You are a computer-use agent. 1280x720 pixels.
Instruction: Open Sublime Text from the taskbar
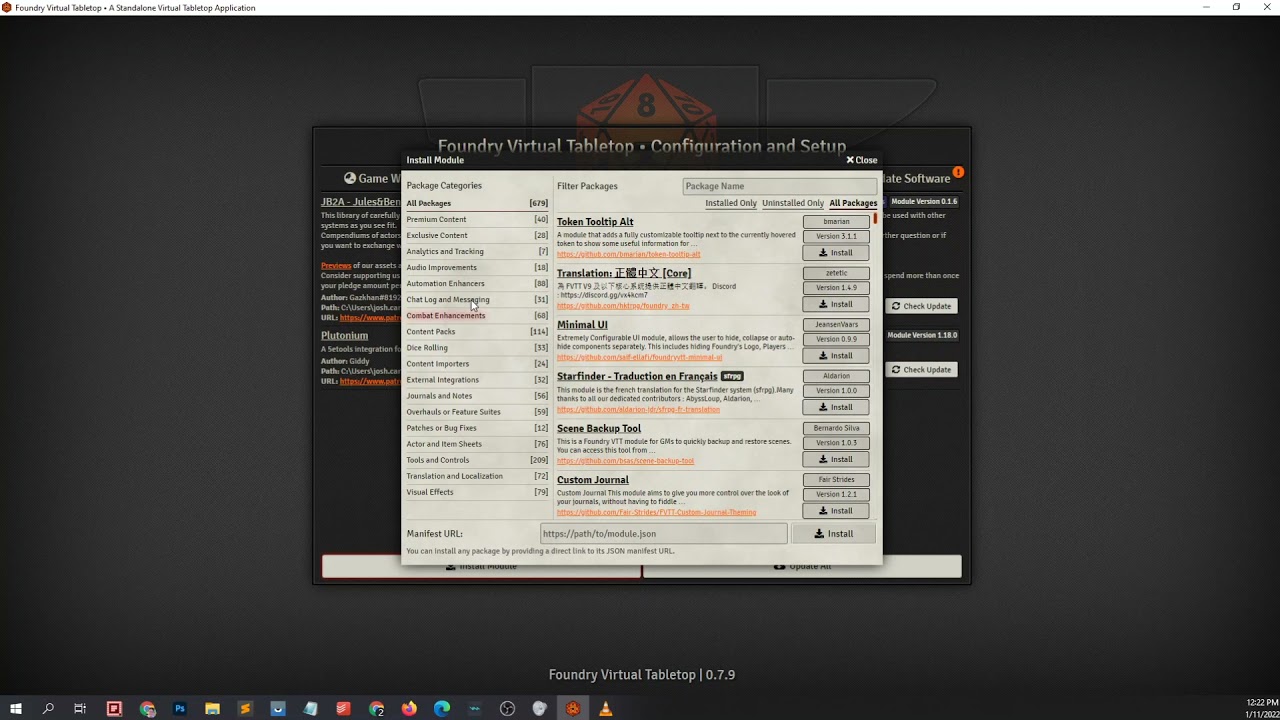coord(245,709)
